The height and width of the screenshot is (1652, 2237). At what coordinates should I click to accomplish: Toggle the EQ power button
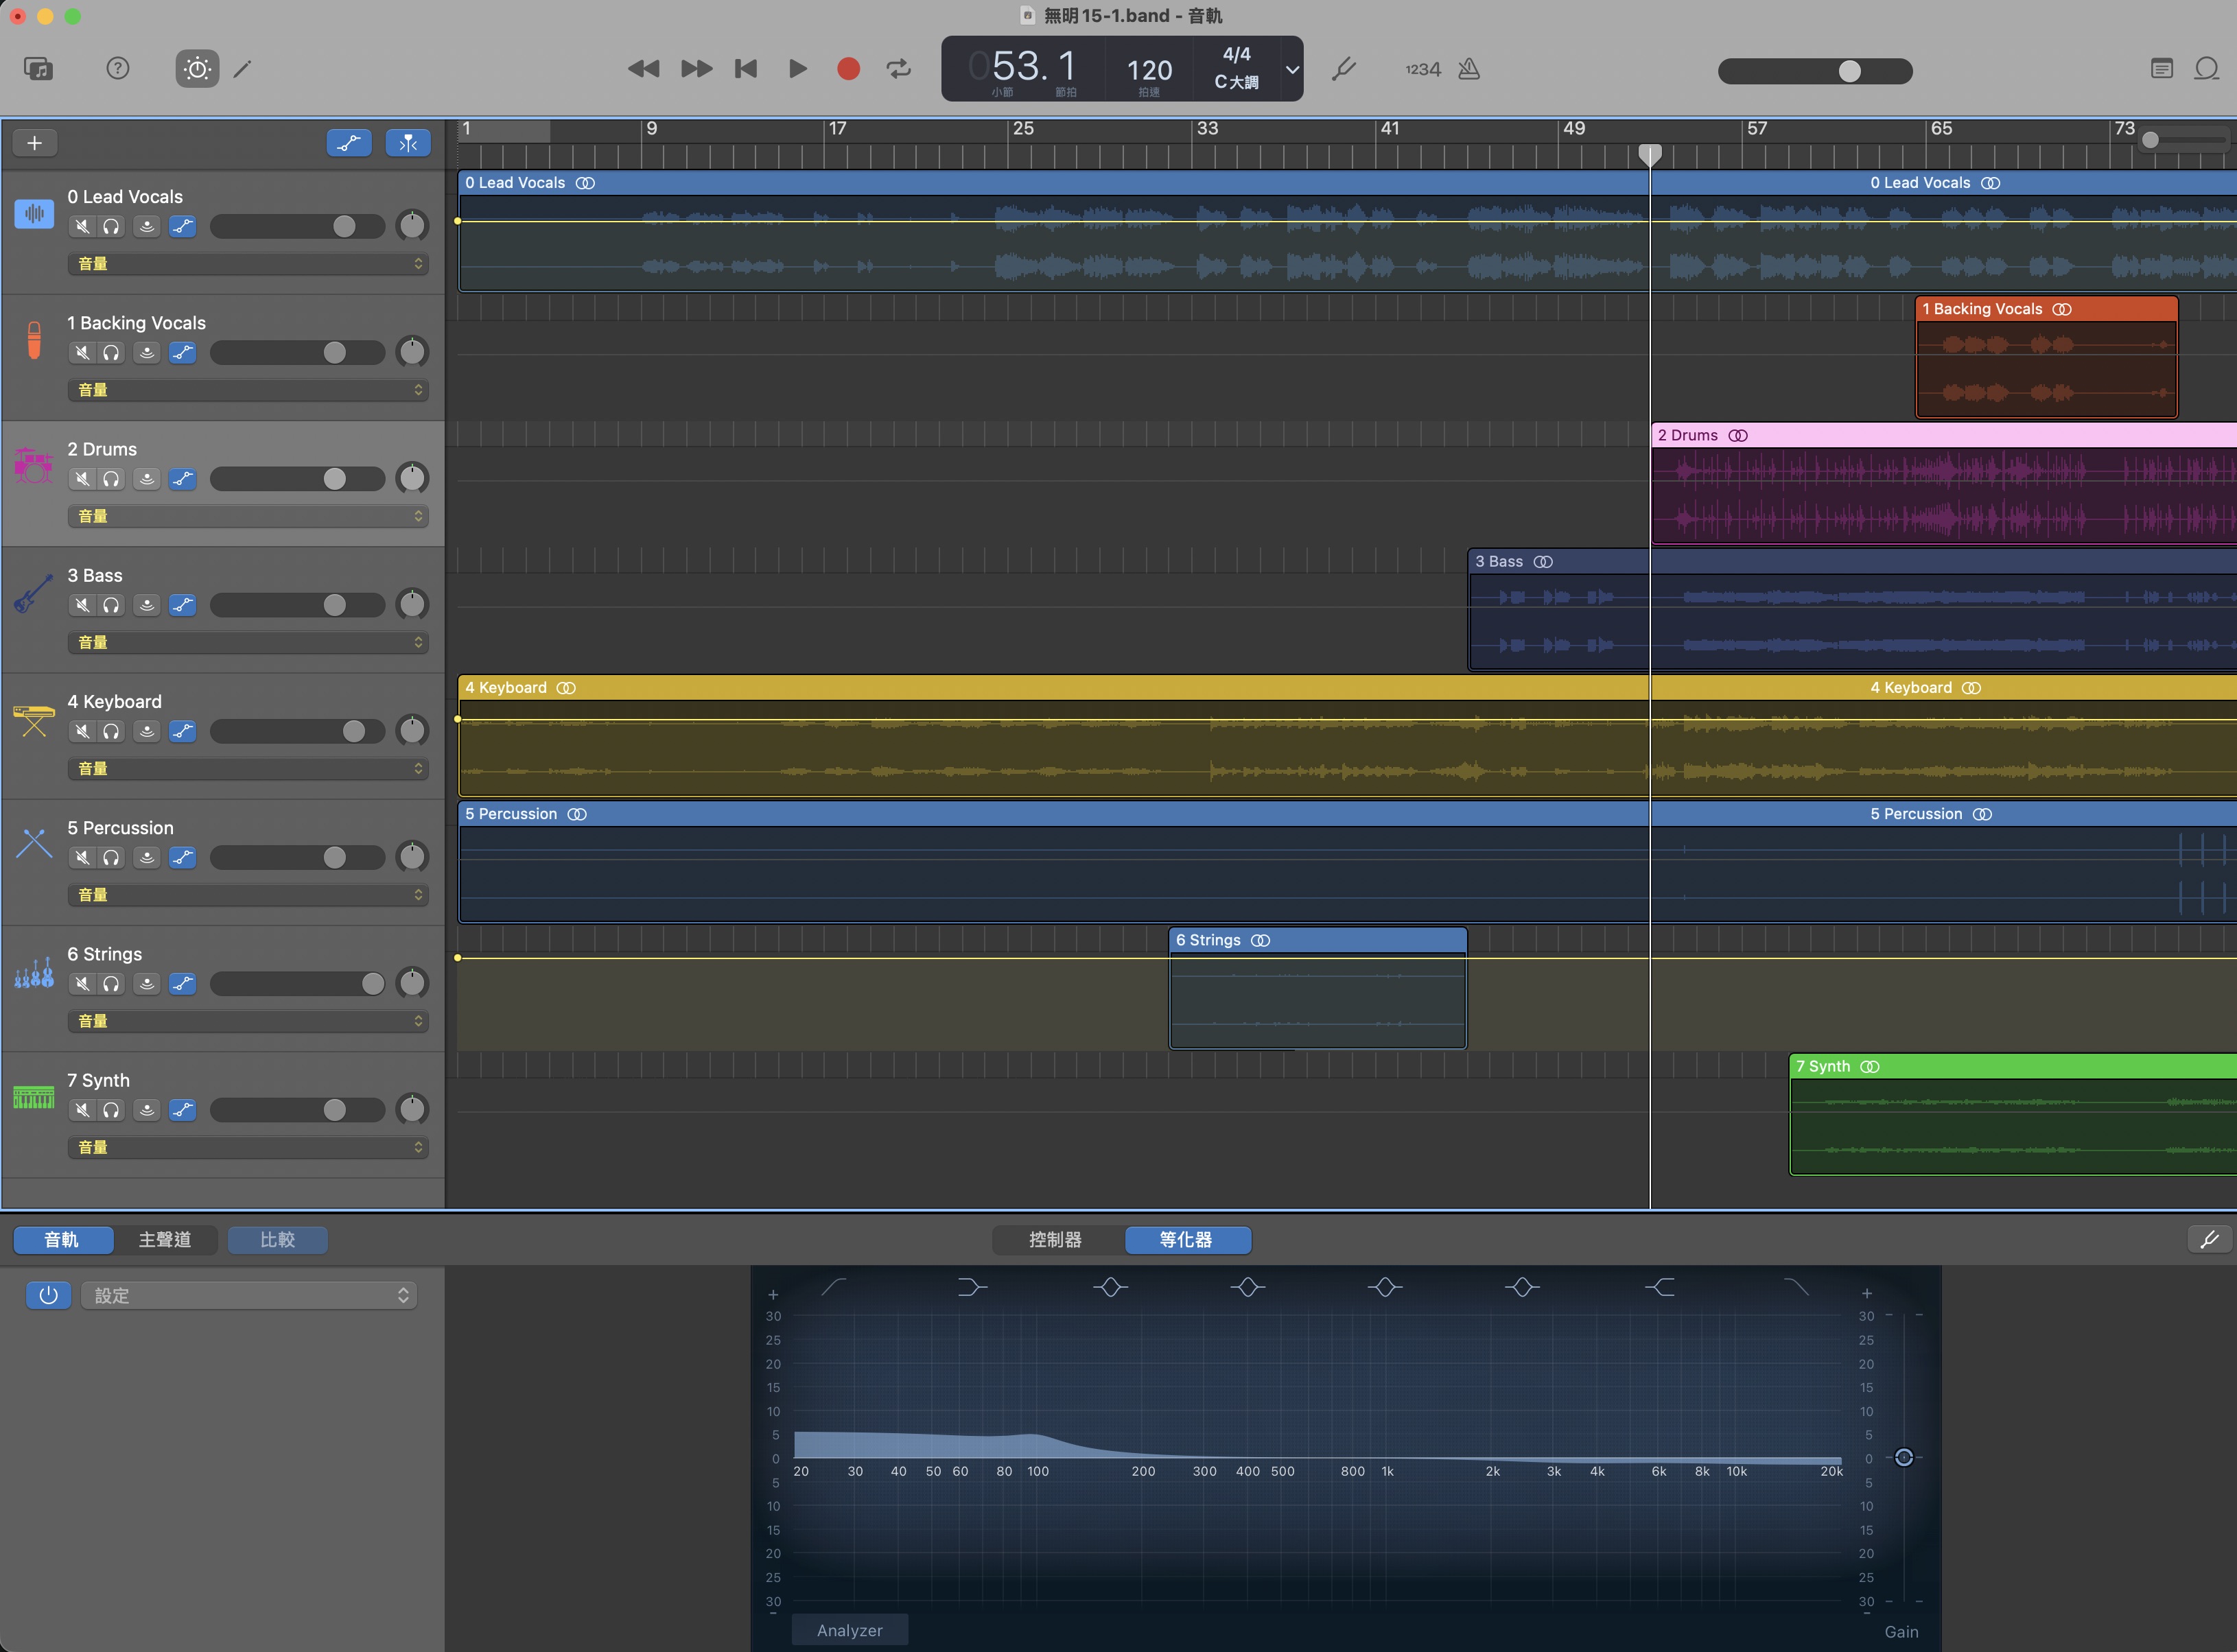pyautogui.click(x=48, y=1295)
